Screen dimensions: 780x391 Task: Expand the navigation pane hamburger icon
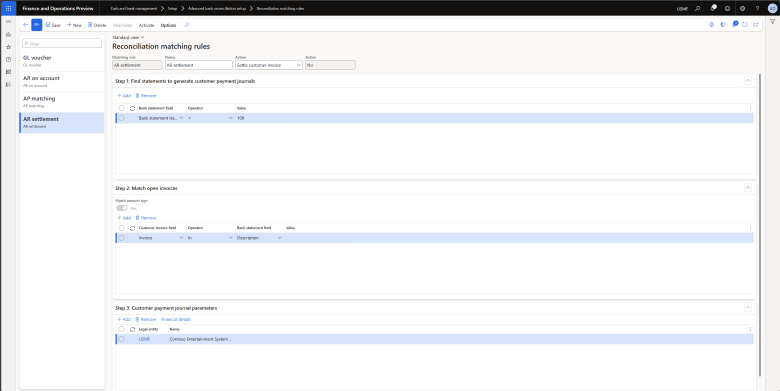pos(8,22)
